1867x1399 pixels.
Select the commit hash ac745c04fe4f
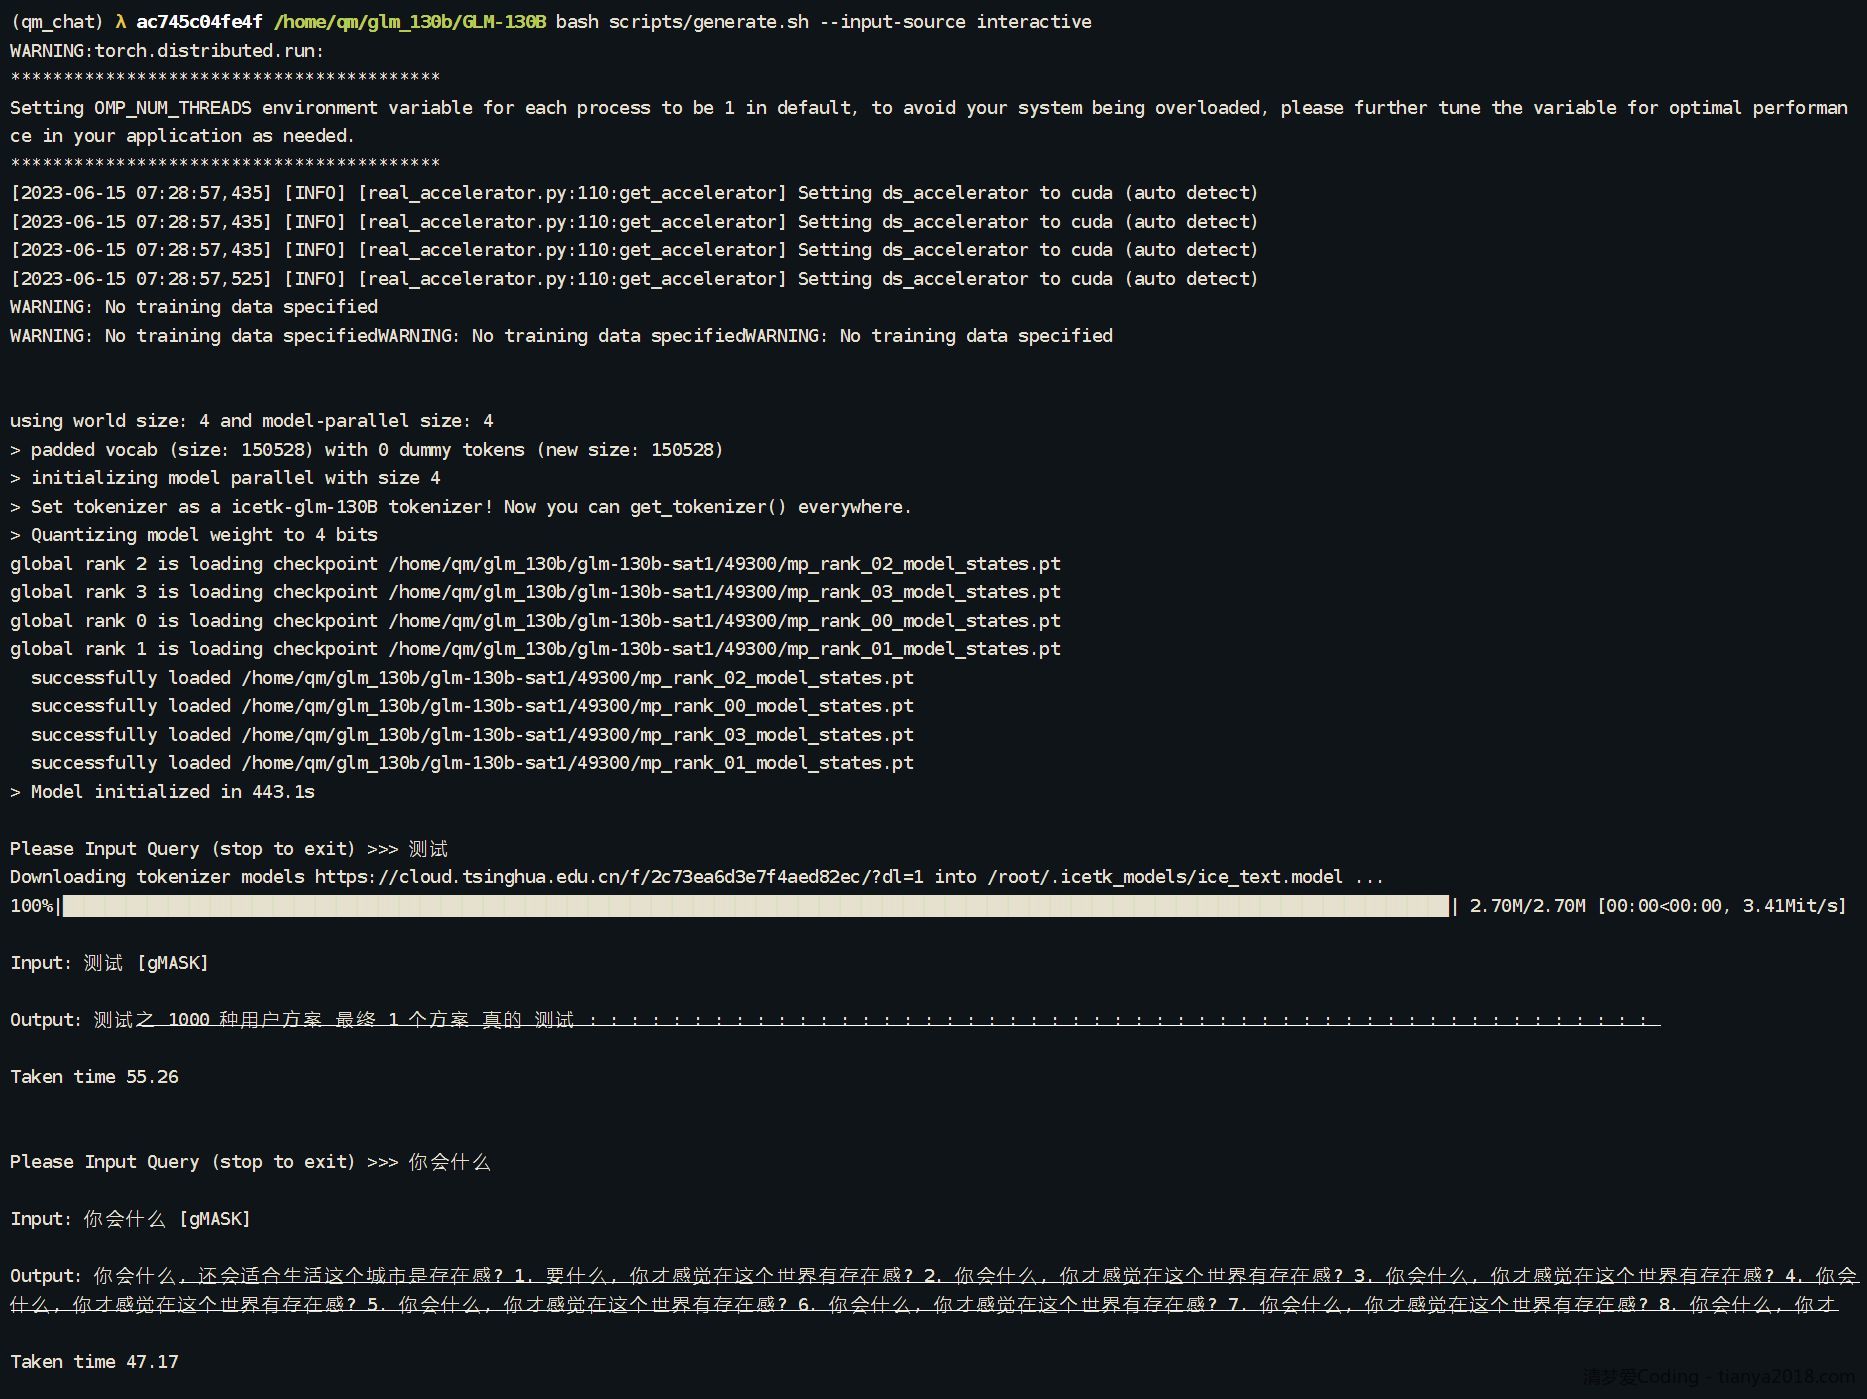(198, 20)
